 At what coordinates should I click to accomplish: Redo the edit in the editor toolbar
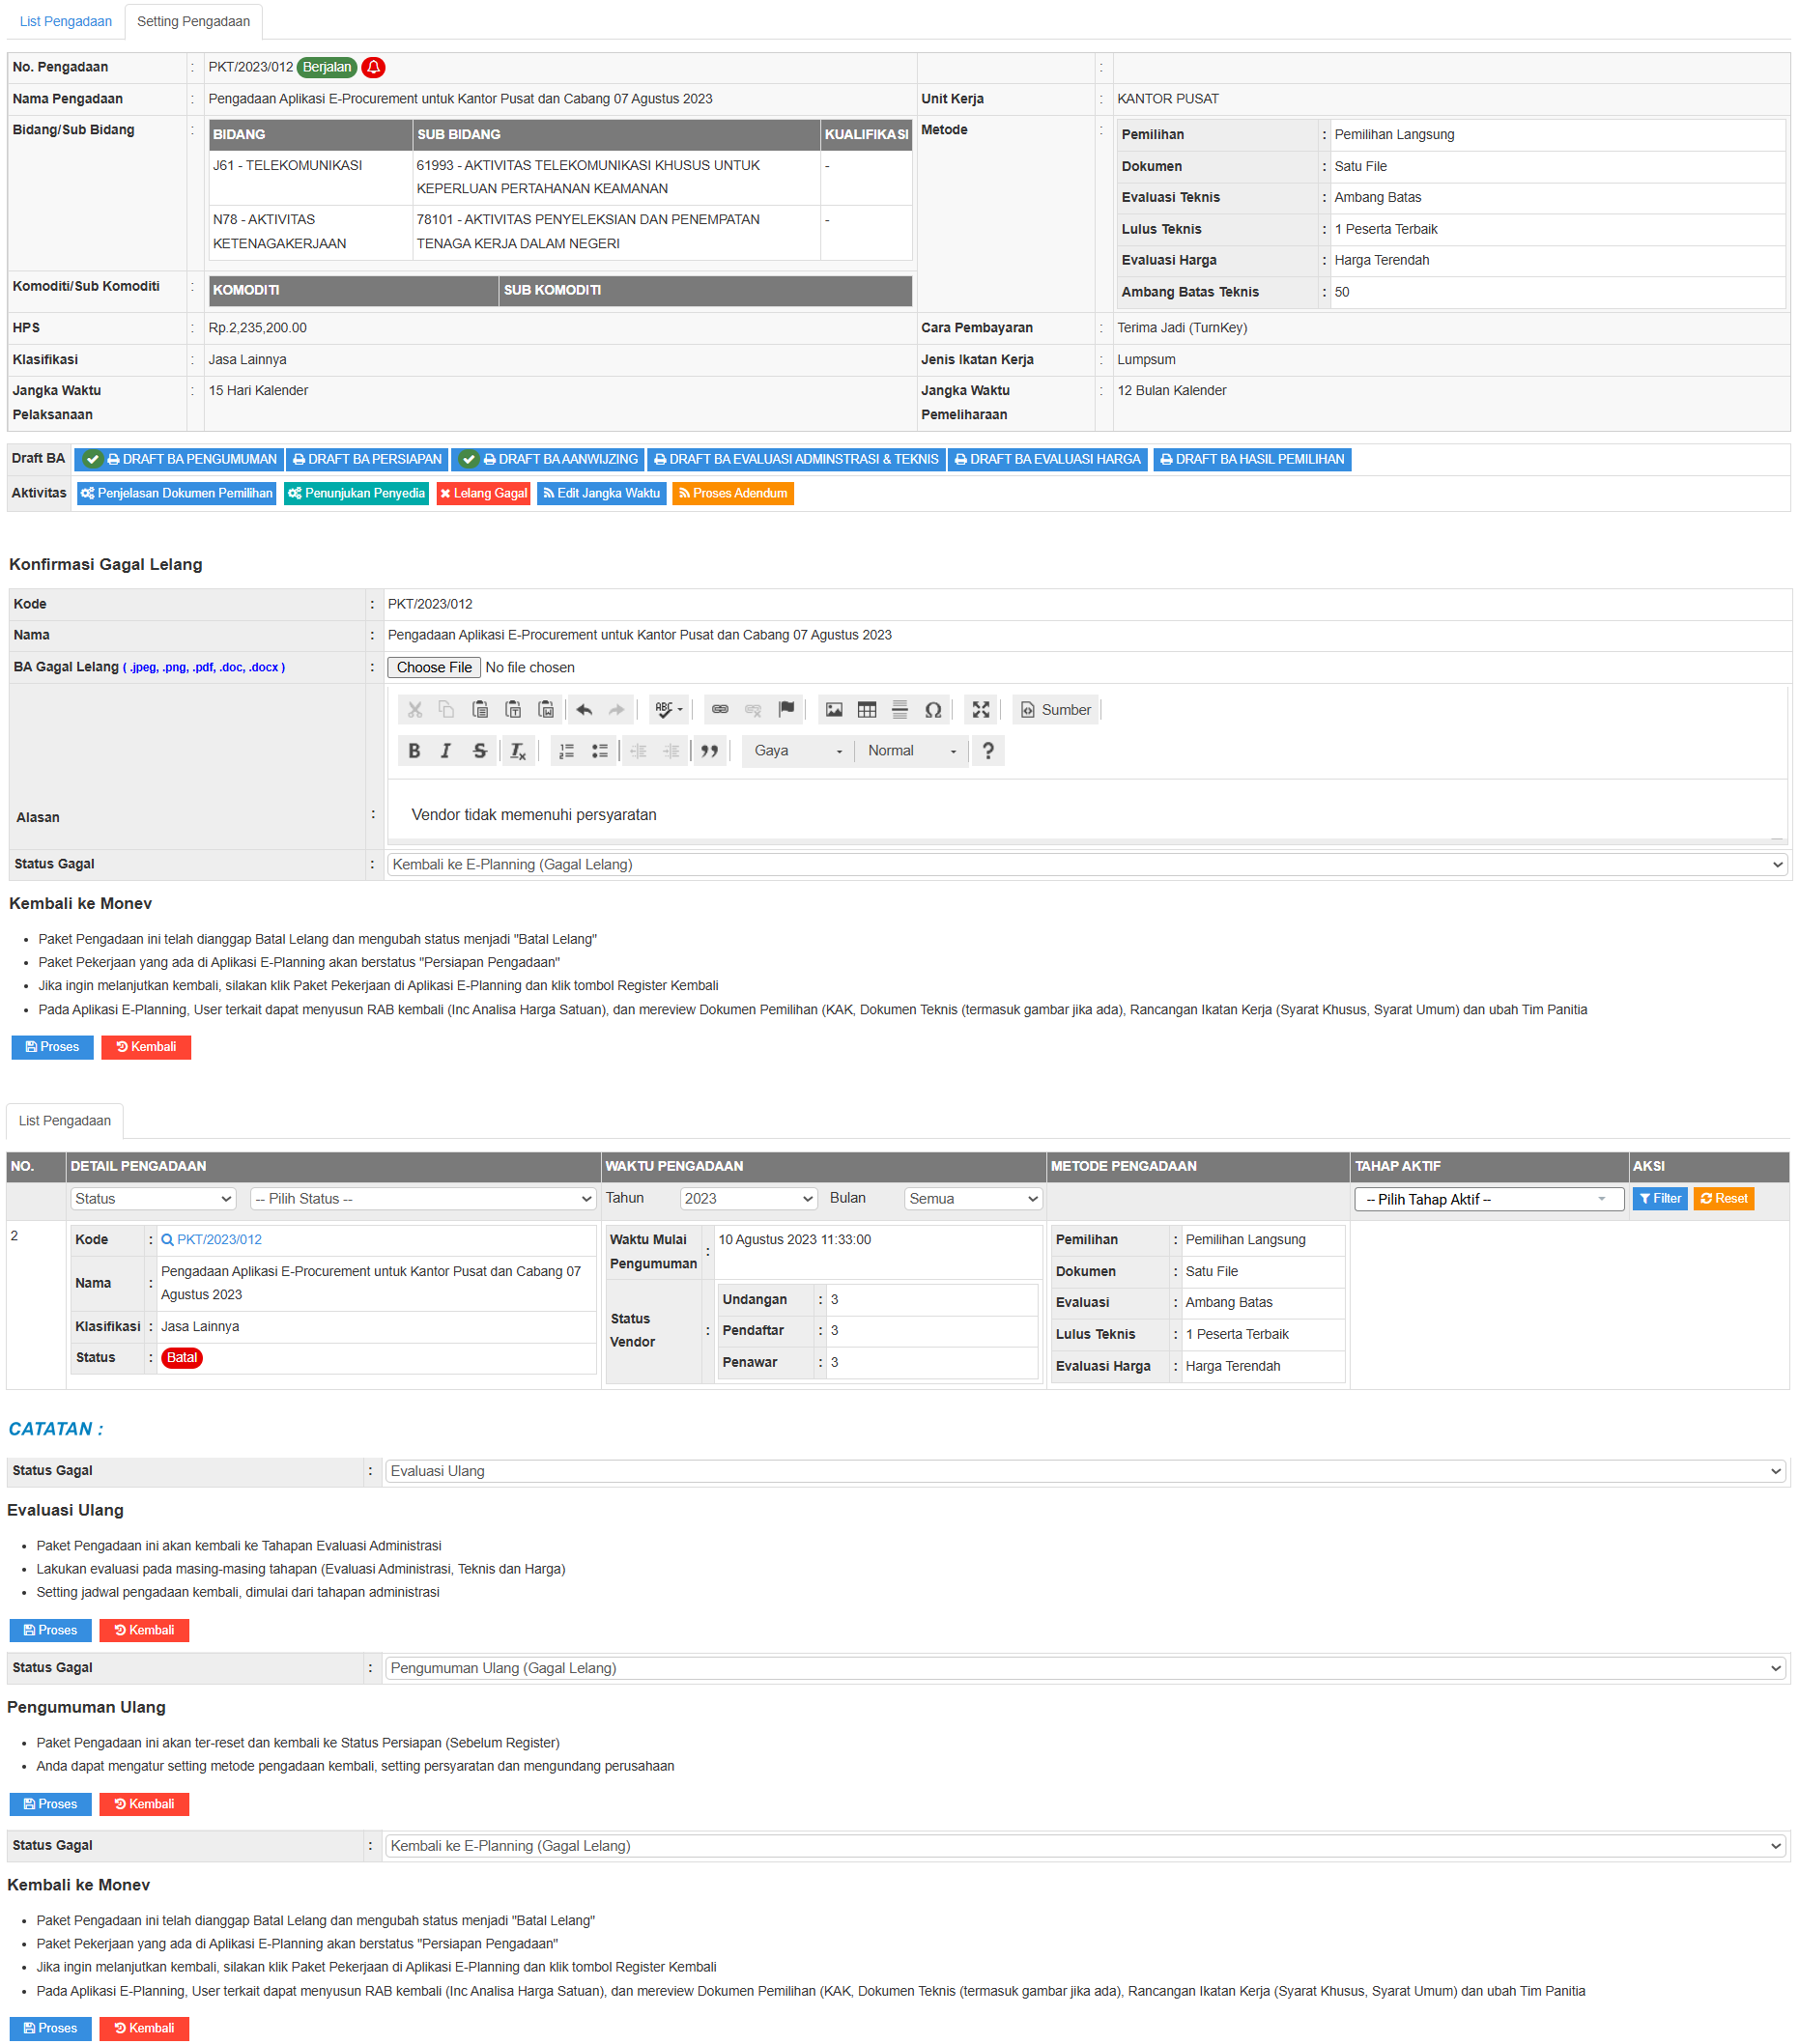click(x=617, y=710)
